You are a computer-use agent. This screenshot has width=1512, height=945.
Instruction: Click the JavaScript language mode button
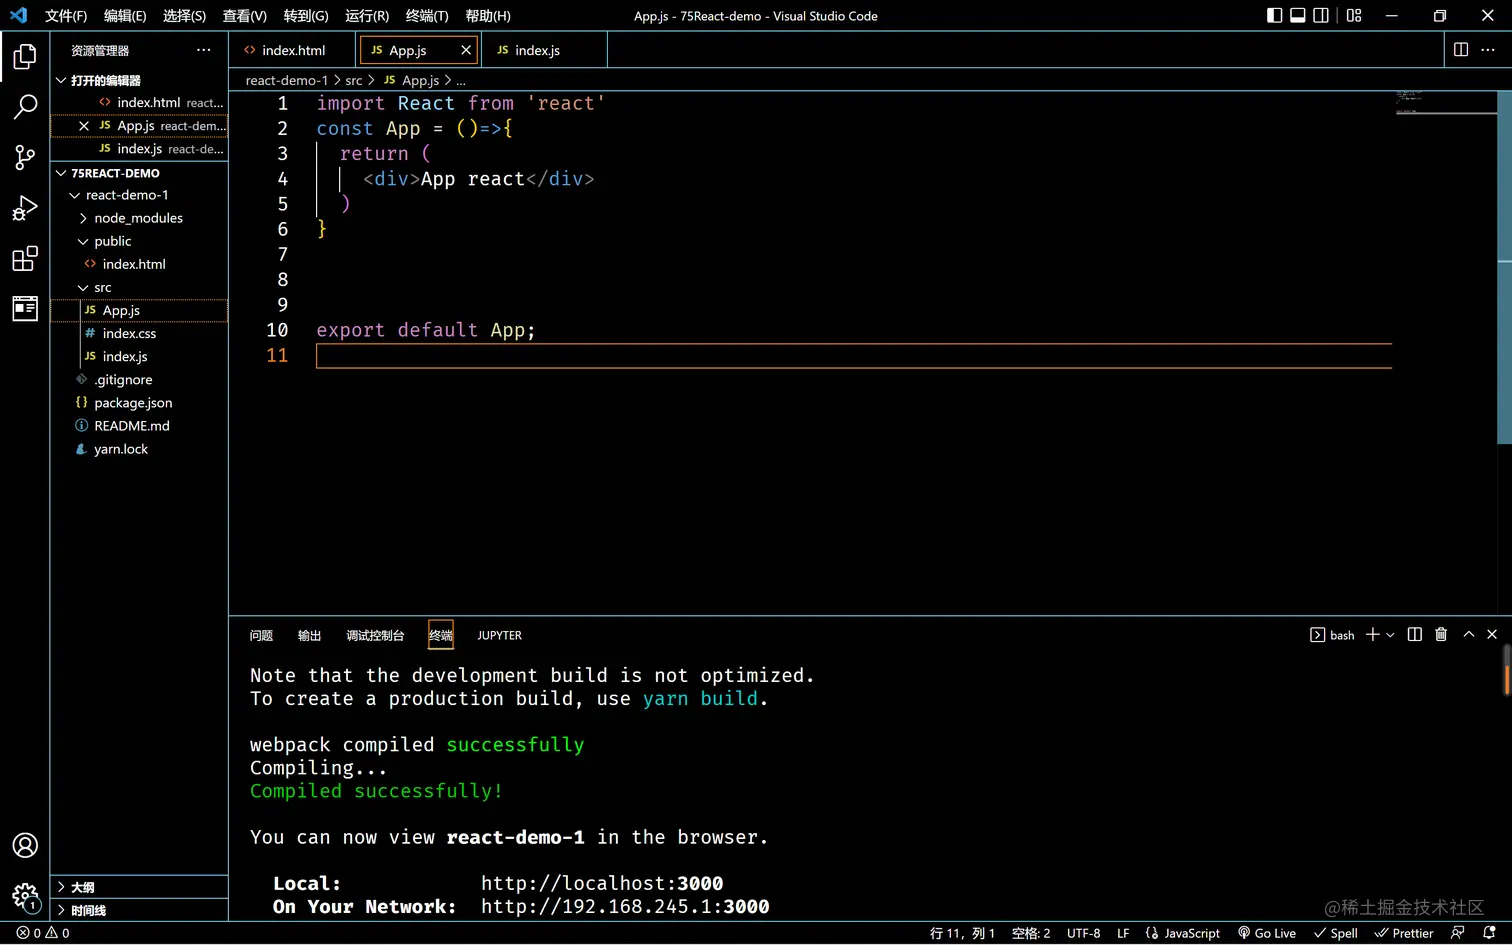coord(1183,933)
